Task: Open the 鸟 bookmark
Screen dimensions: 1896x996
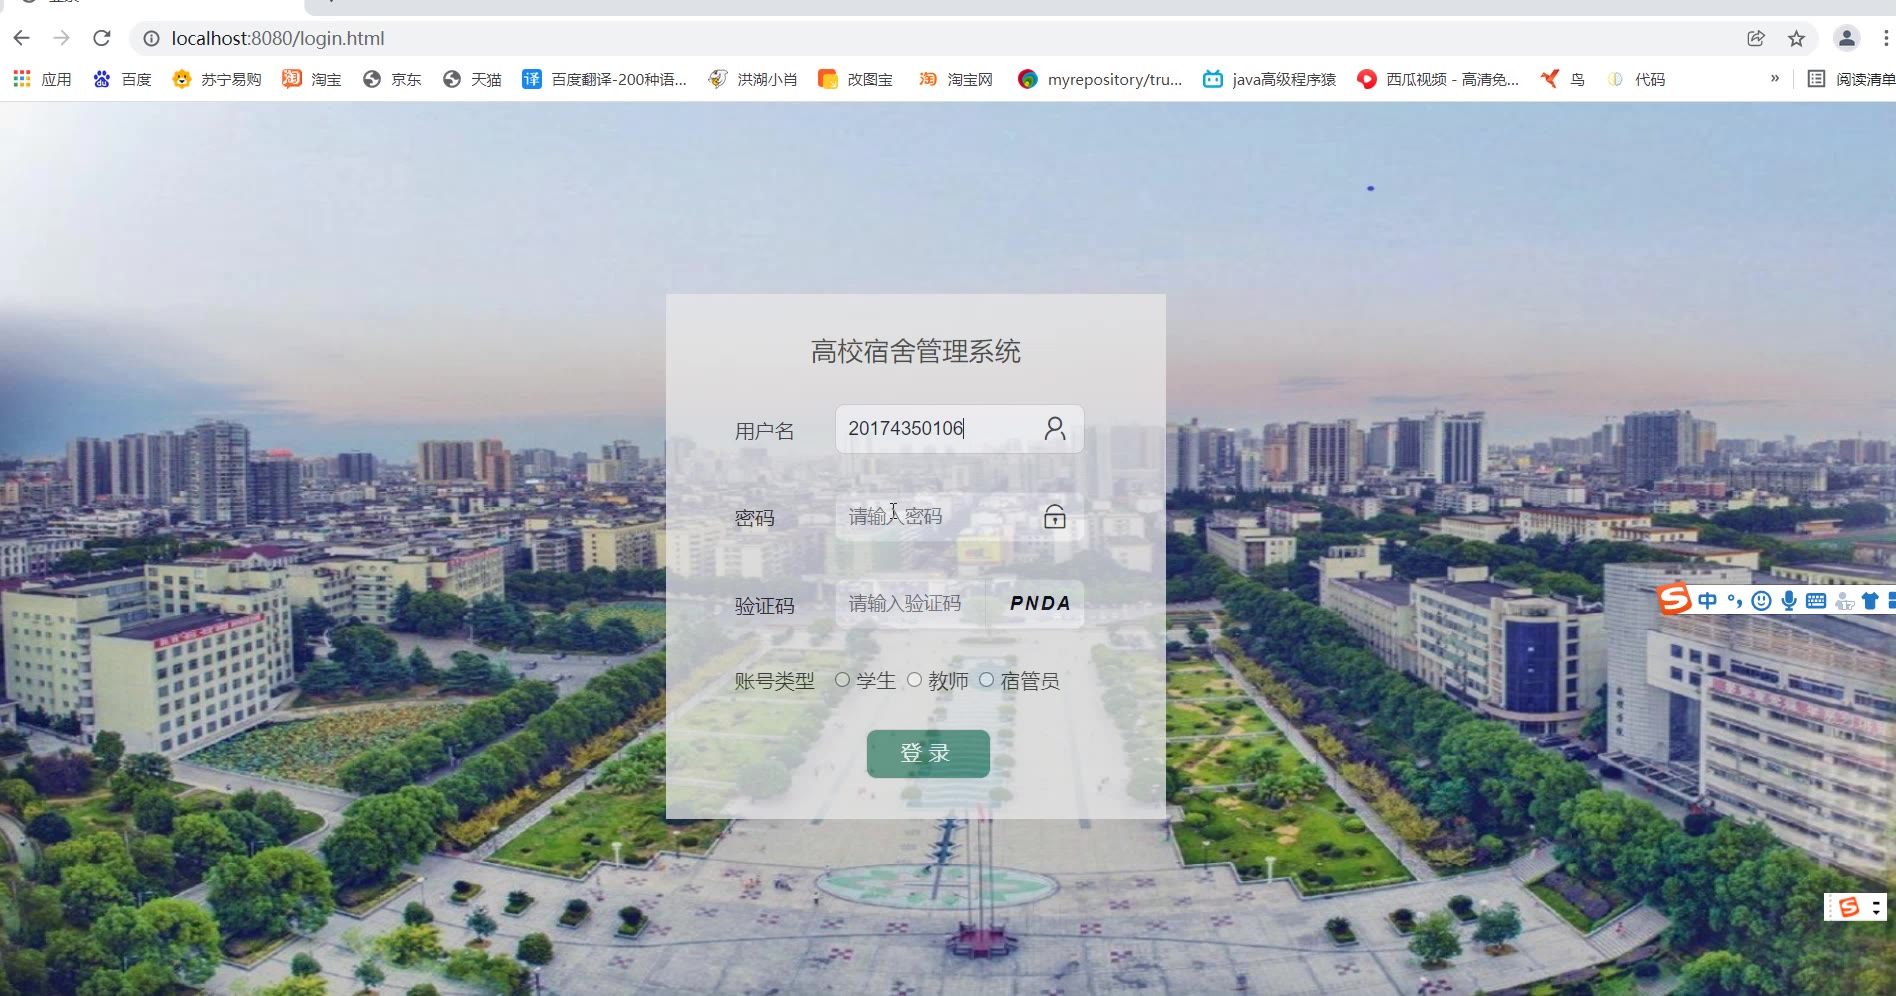Action: click(x=1563, y=79)
